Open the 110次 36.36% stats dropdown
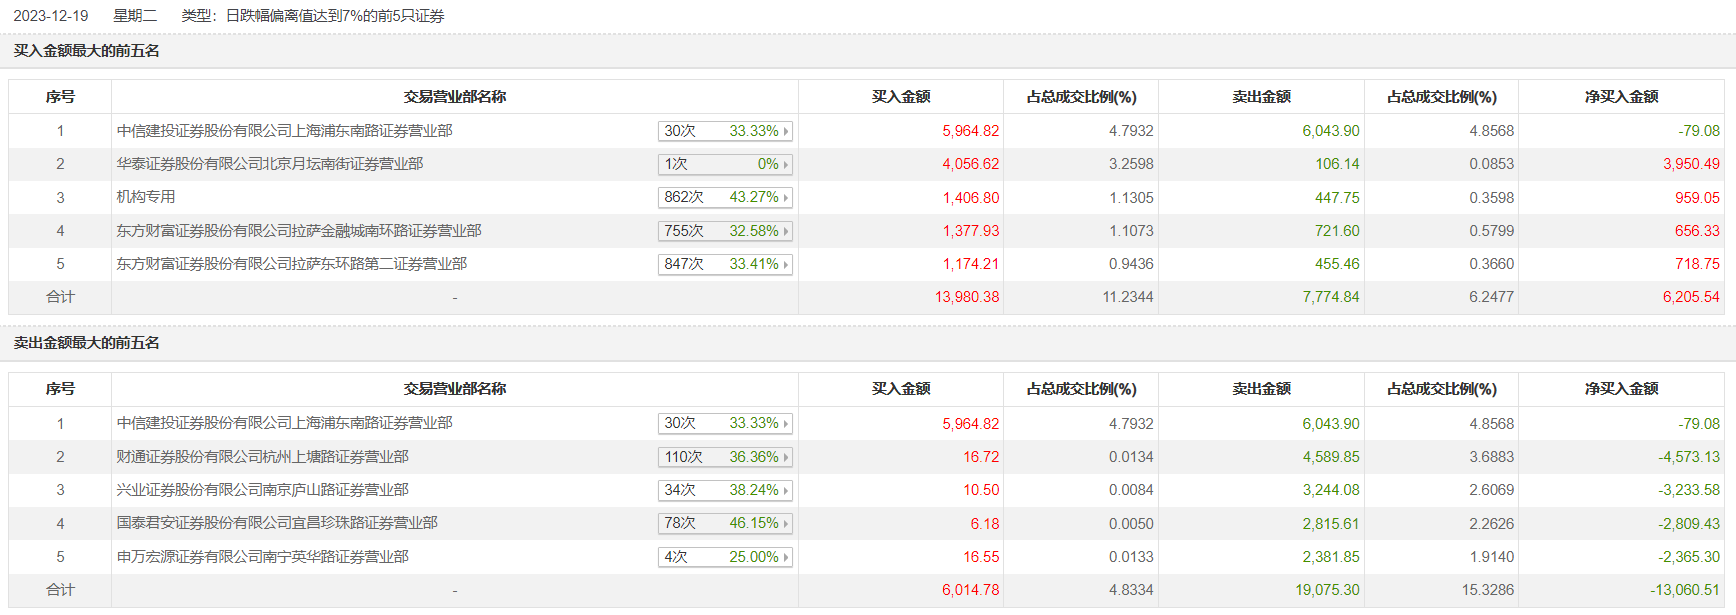Viewport: 1736px width, 615px height. tap(725, 457)
